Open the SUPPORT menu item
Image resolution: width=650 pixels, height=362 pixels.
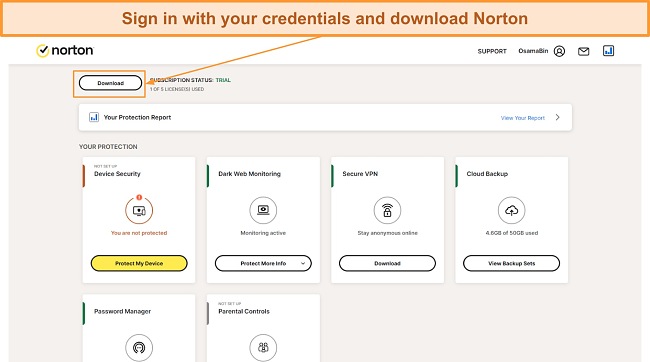click(x=492, y=51)
